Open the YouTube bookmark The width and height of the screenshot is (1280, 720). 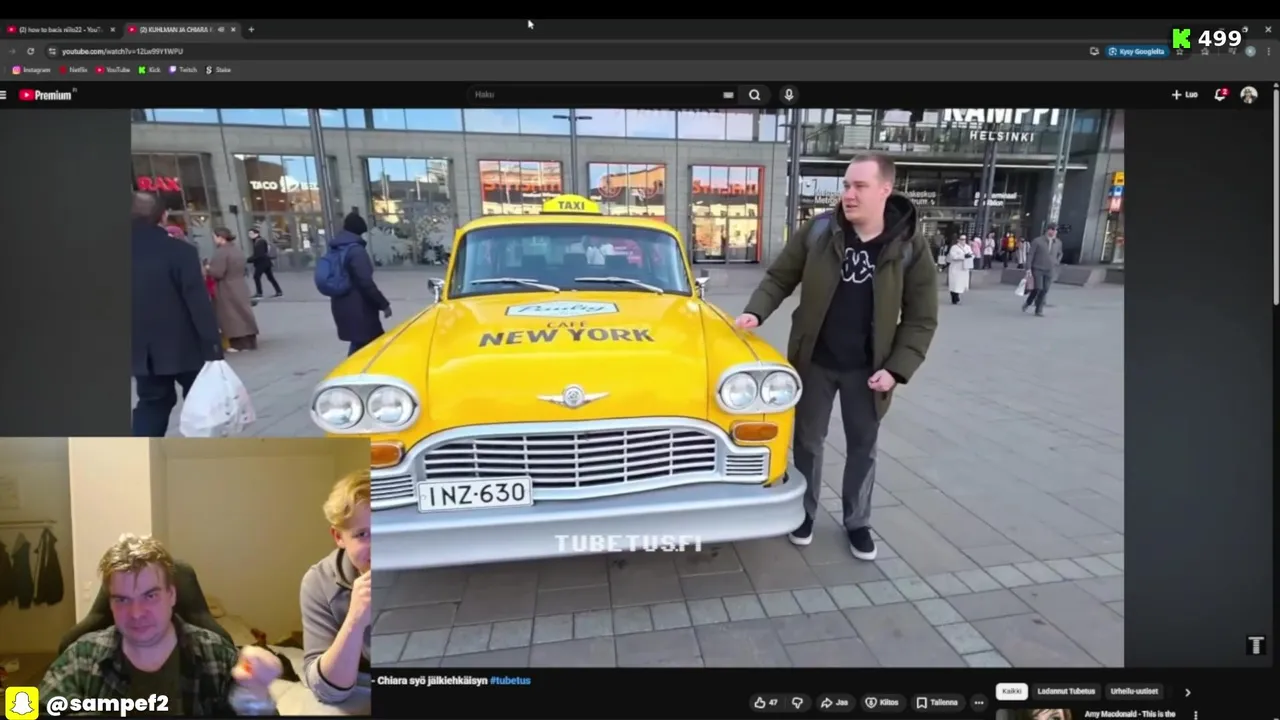(x=113, y=70)
